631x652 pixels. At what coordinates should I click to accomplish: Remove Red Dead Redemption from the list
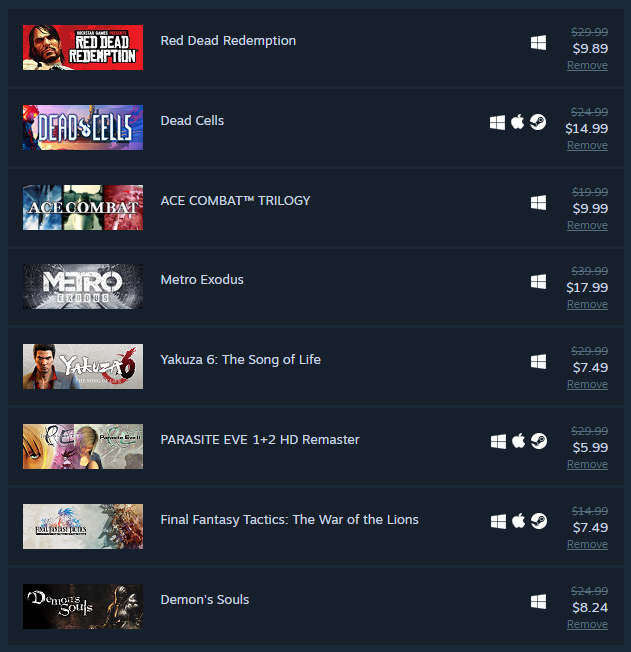click(x=587, y=65)
